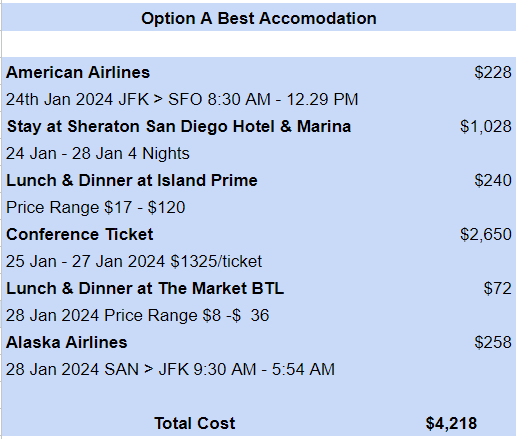The width and height of the screenshot is (520, 439).
Task: Click the $258 return flight cost
Action: coord(493,342)
